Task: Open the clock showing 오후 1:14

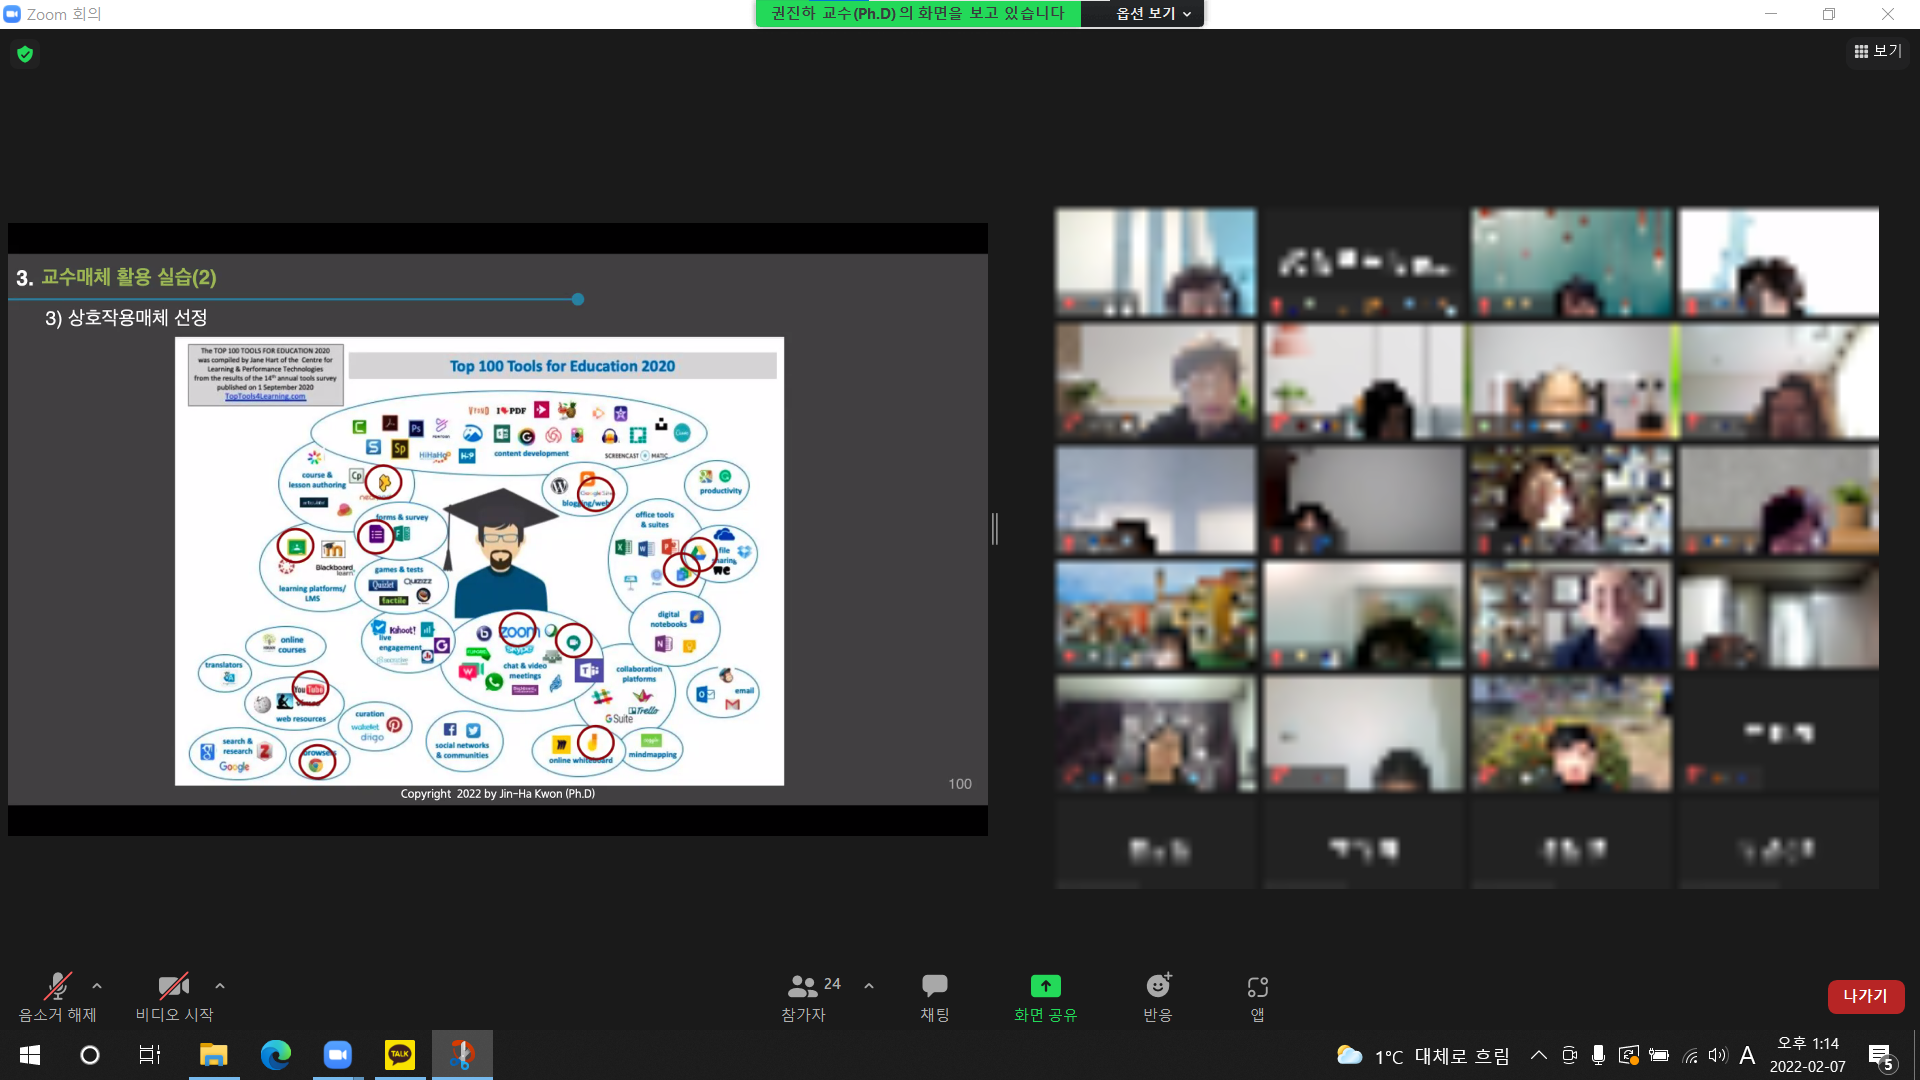Action: point(1808,1055)
